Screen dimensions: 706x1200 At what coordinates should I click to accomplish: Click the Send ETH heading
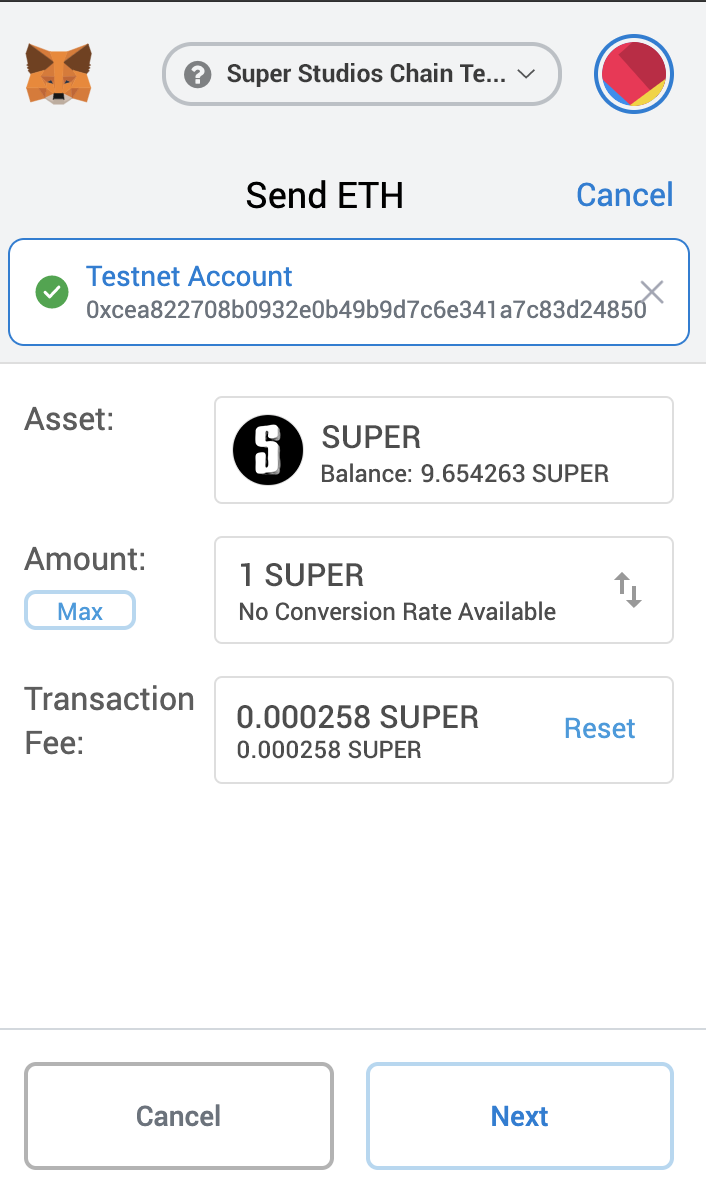pyautogui.click(x=324, y=195)
